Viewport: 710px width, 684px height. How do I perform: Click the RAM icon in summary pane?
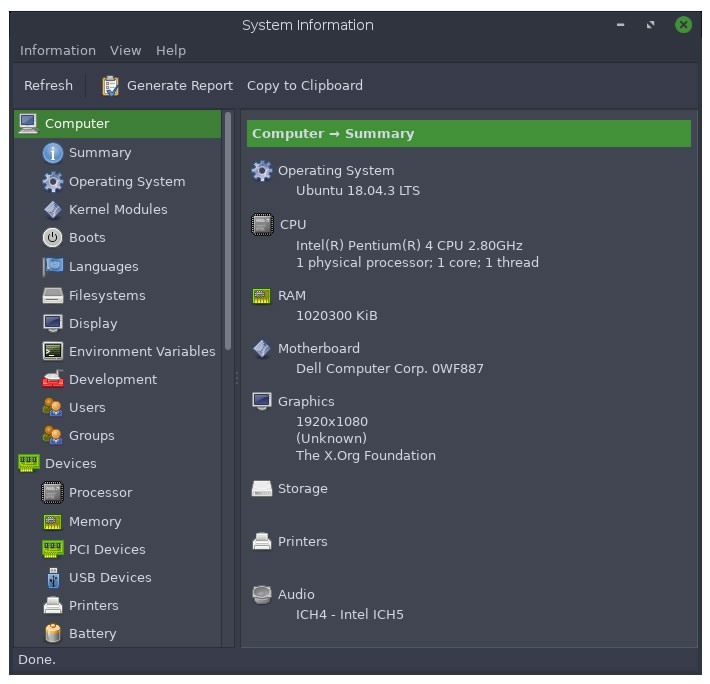pos(261,296)
